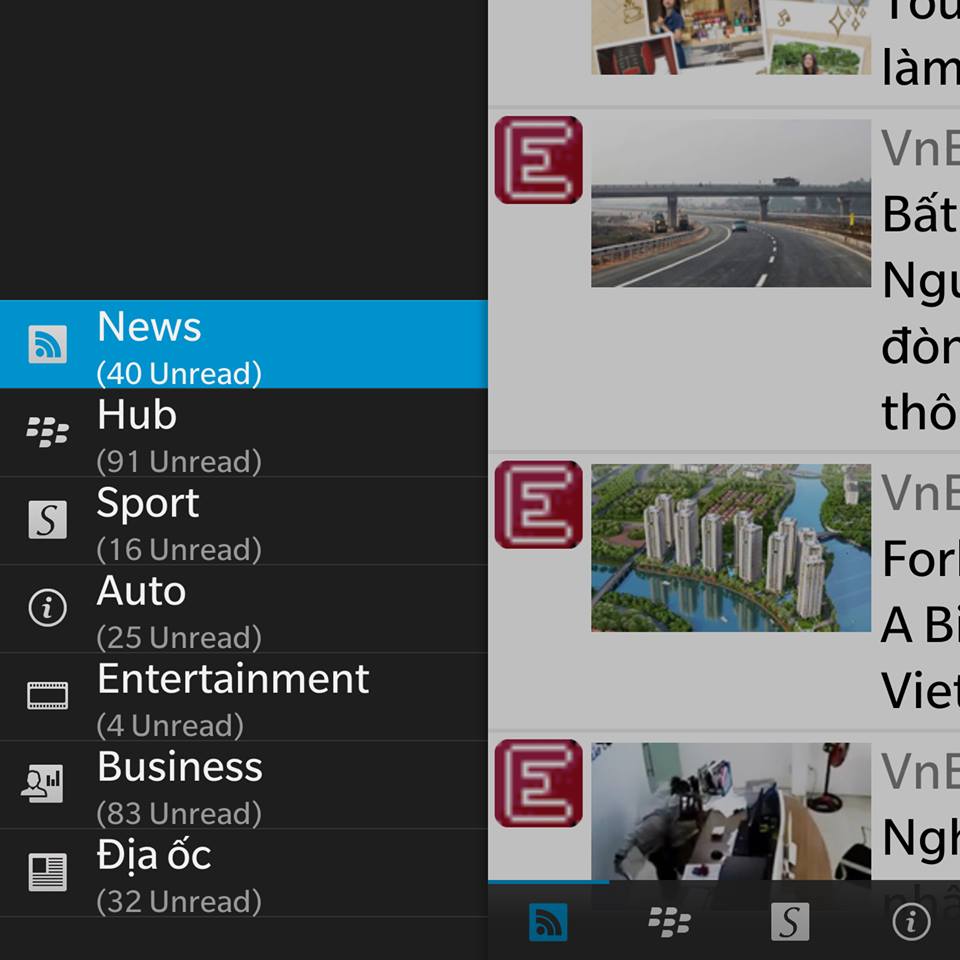Choose the Sport label in the sidebar menu
This screenshot has height=960, width=960.
click(148, 503)
